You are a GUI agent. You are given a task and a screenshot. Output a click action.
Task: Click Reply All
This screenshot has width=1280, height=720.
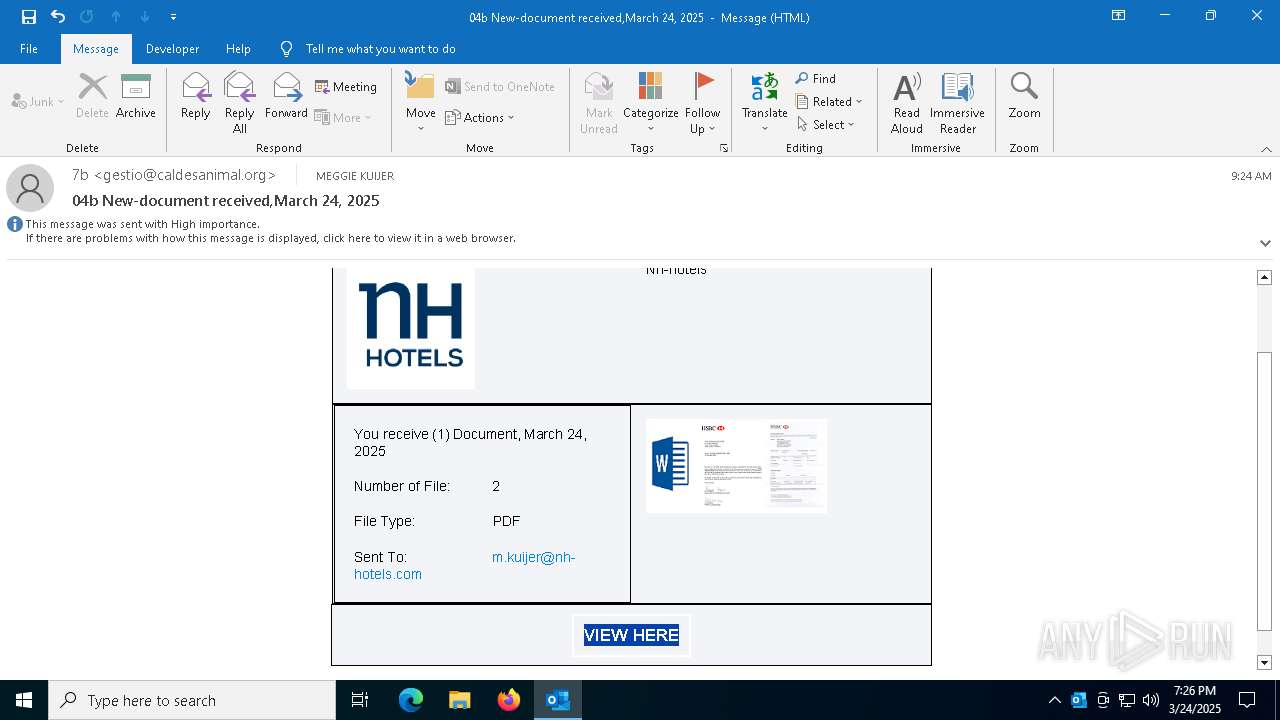240,103
